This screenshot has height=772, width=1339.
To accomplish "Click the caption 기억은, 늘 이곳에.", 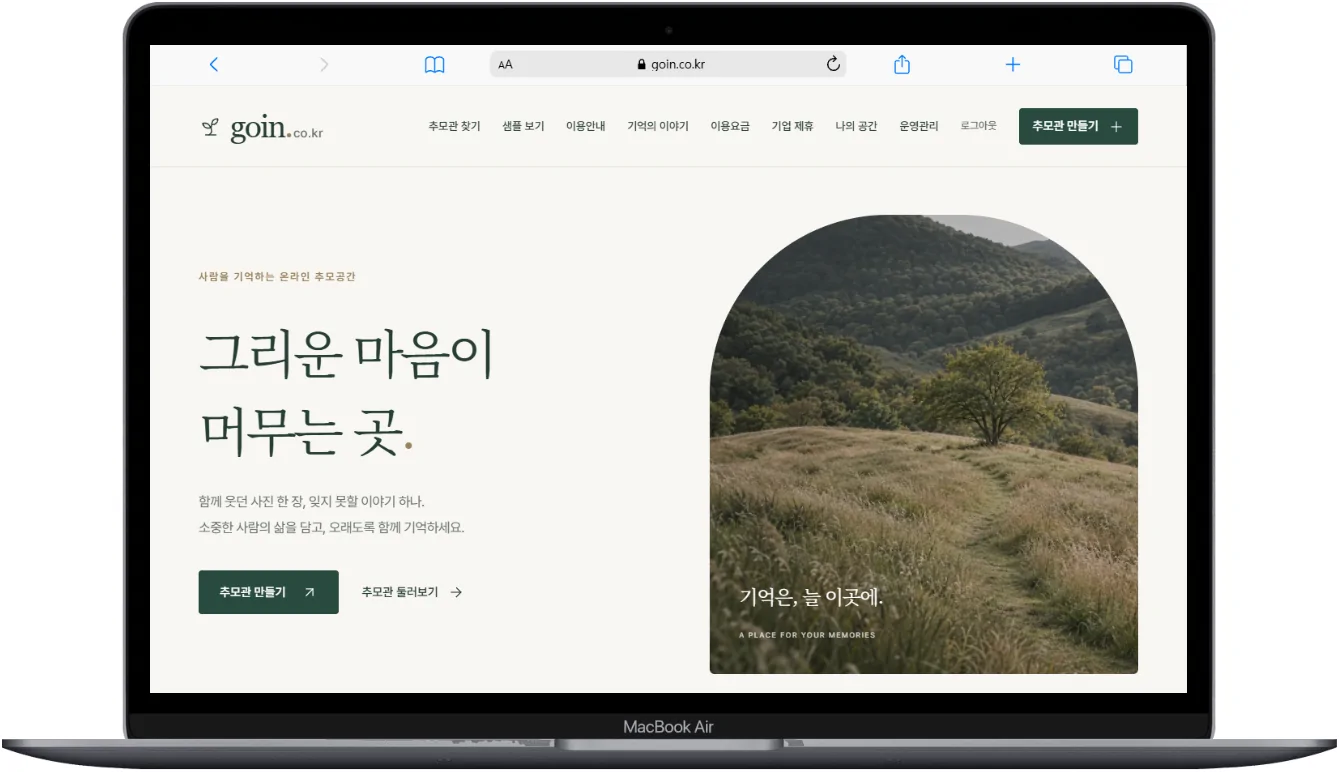I will pos(811,598).
